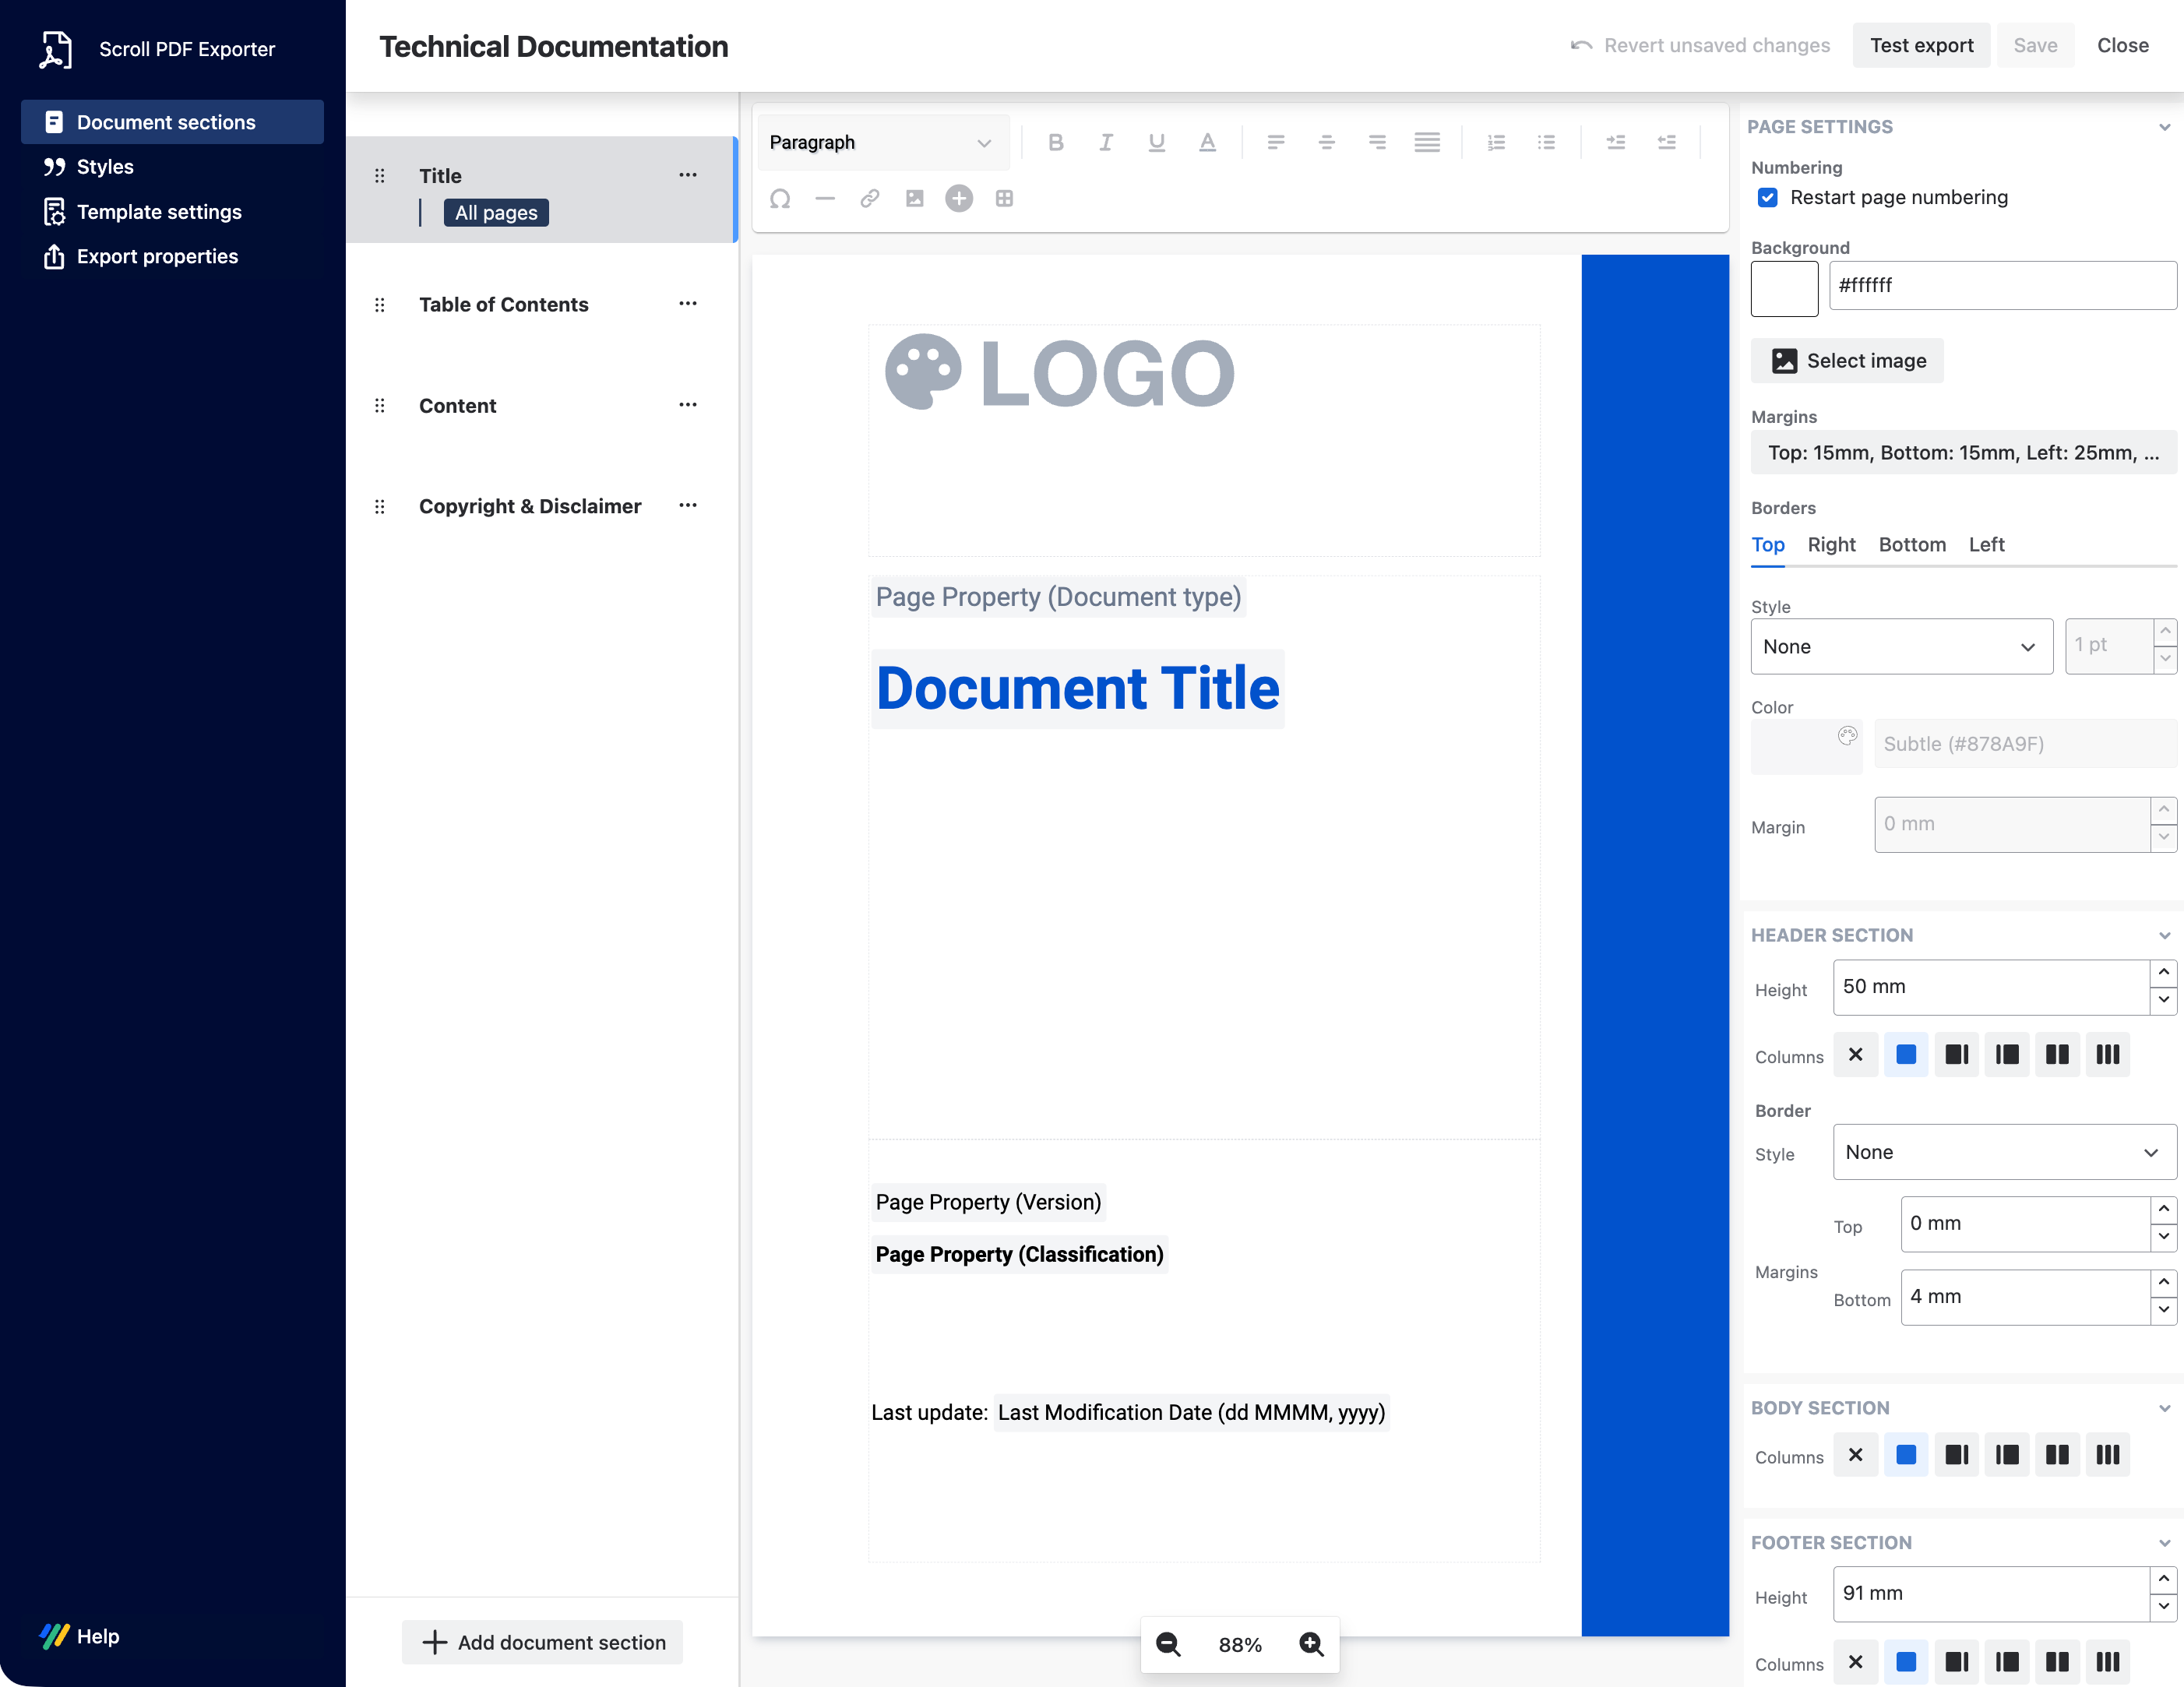Click the zoom in magnifier icon

click(1311, 1644)
